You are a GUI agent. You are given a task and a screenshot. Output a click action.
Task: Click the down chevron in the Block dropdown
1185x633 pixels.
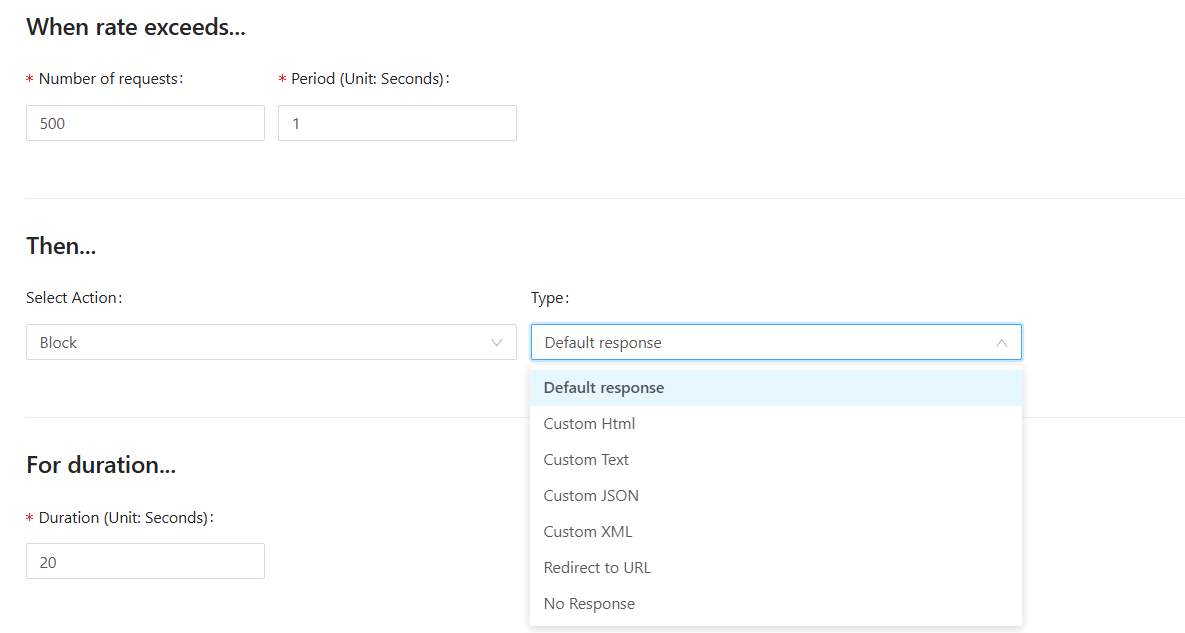497,343
